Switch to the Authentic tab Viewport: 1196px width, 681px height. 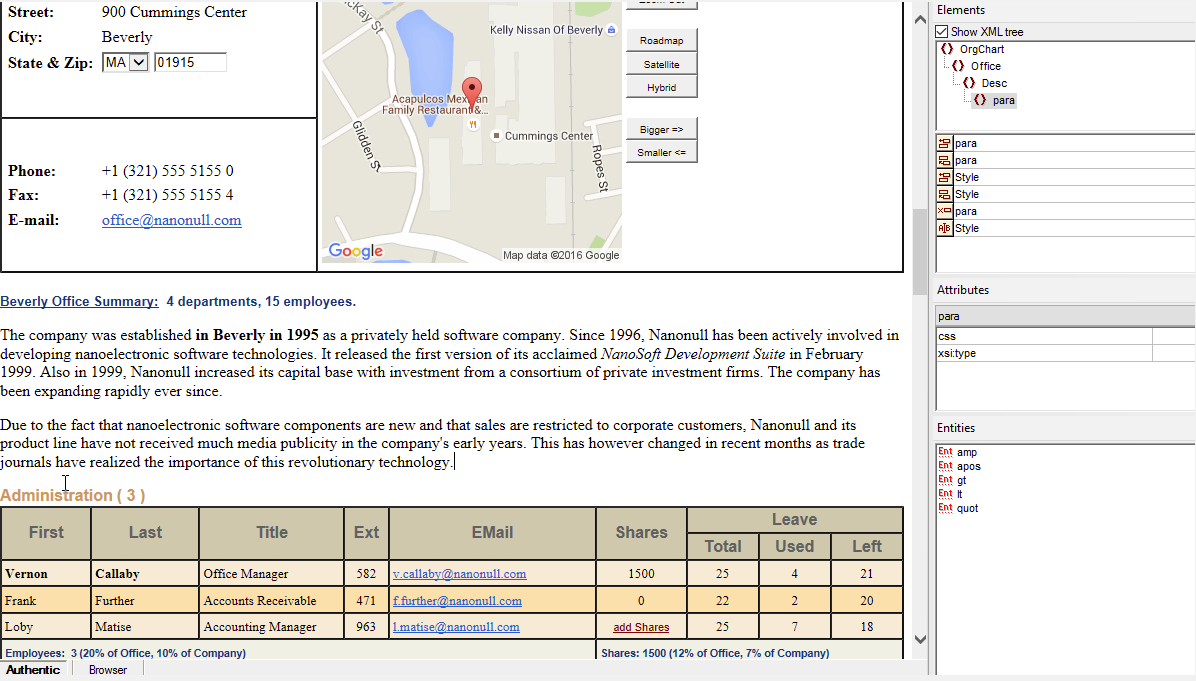click(33, 670)
